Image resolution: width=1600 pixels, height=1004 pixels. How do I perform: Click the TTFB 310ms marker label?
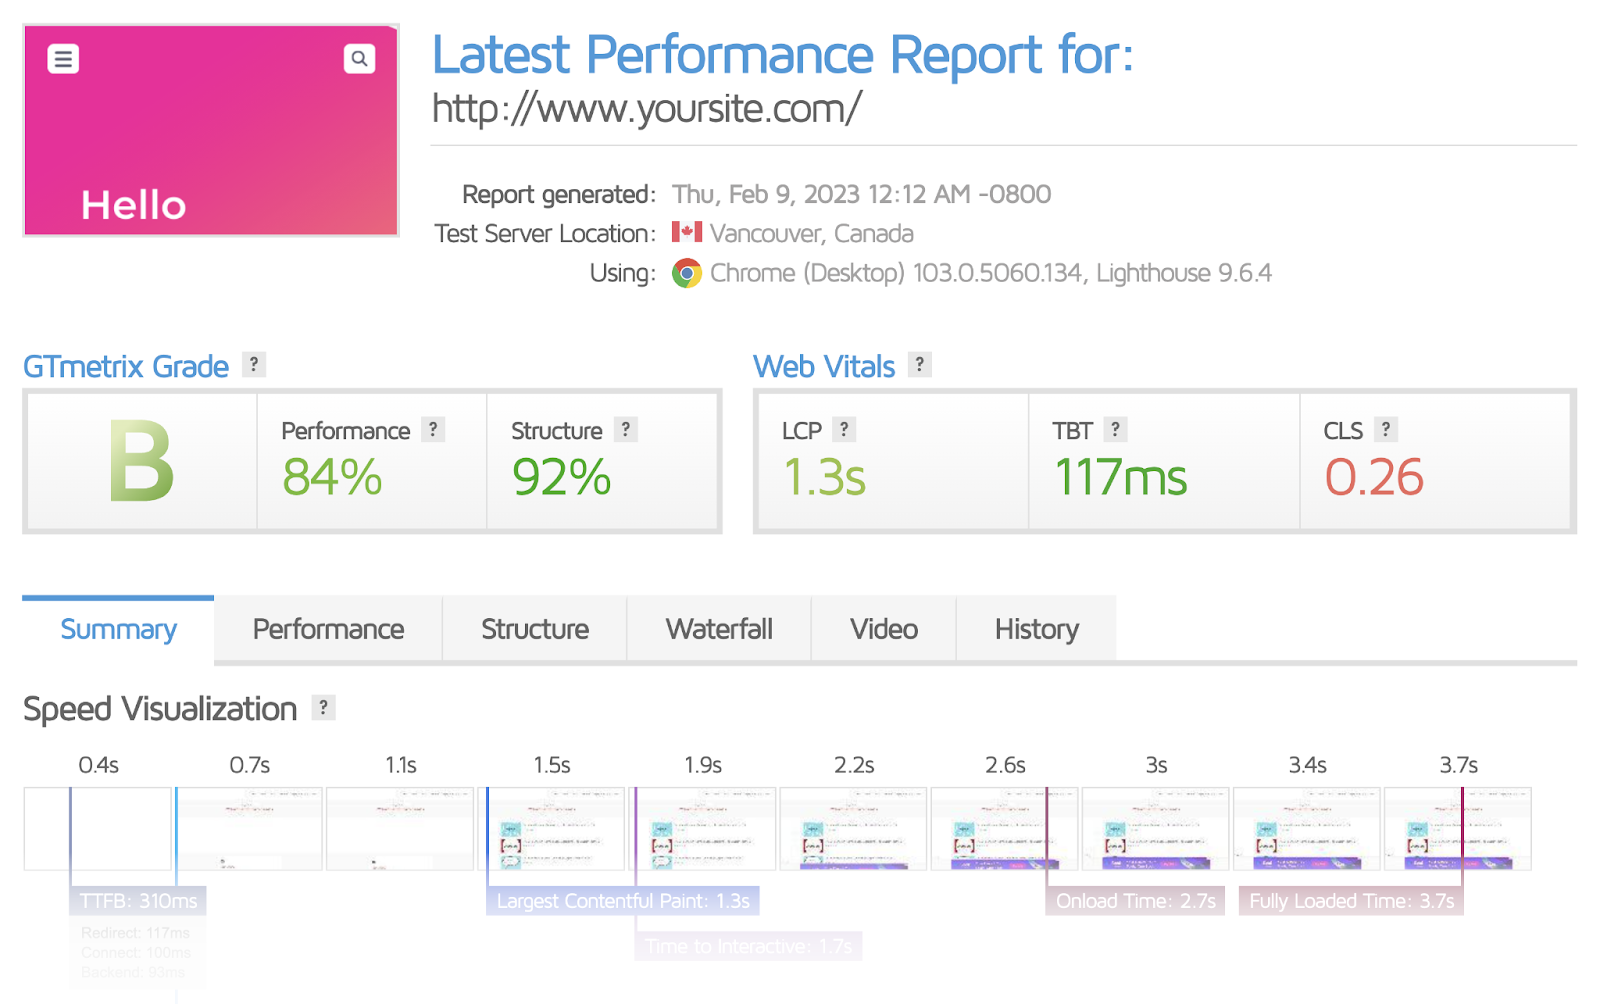pos(138,900)
